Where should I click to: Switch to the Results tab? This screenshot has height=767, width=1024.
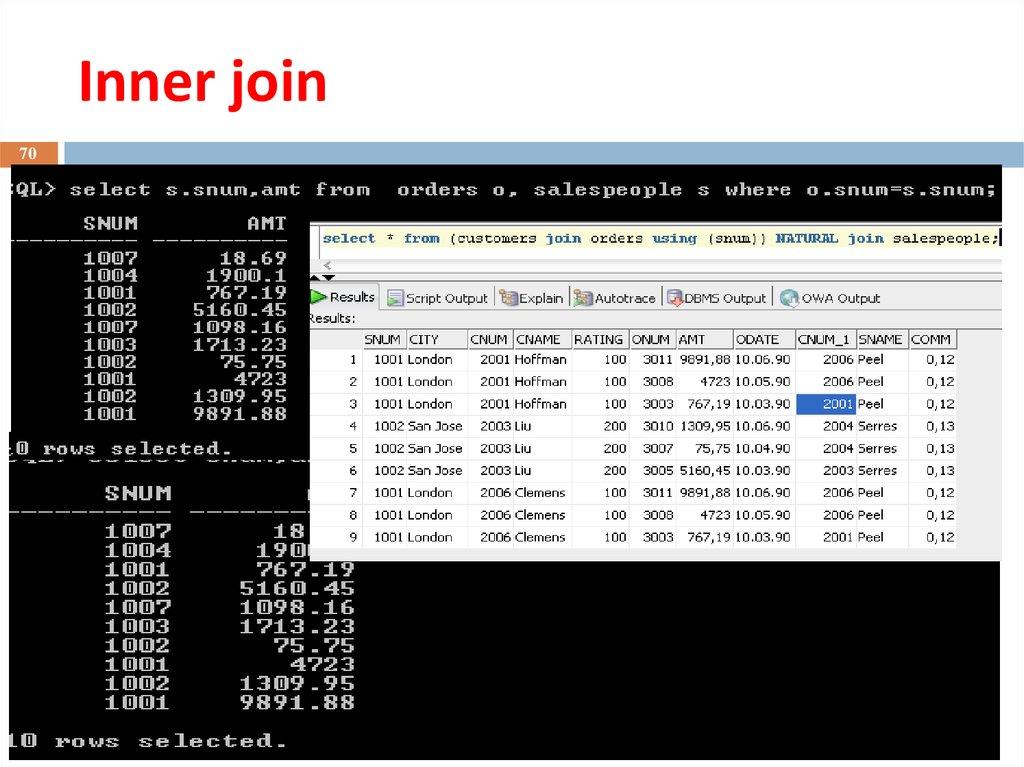click(x=350, y=297)
